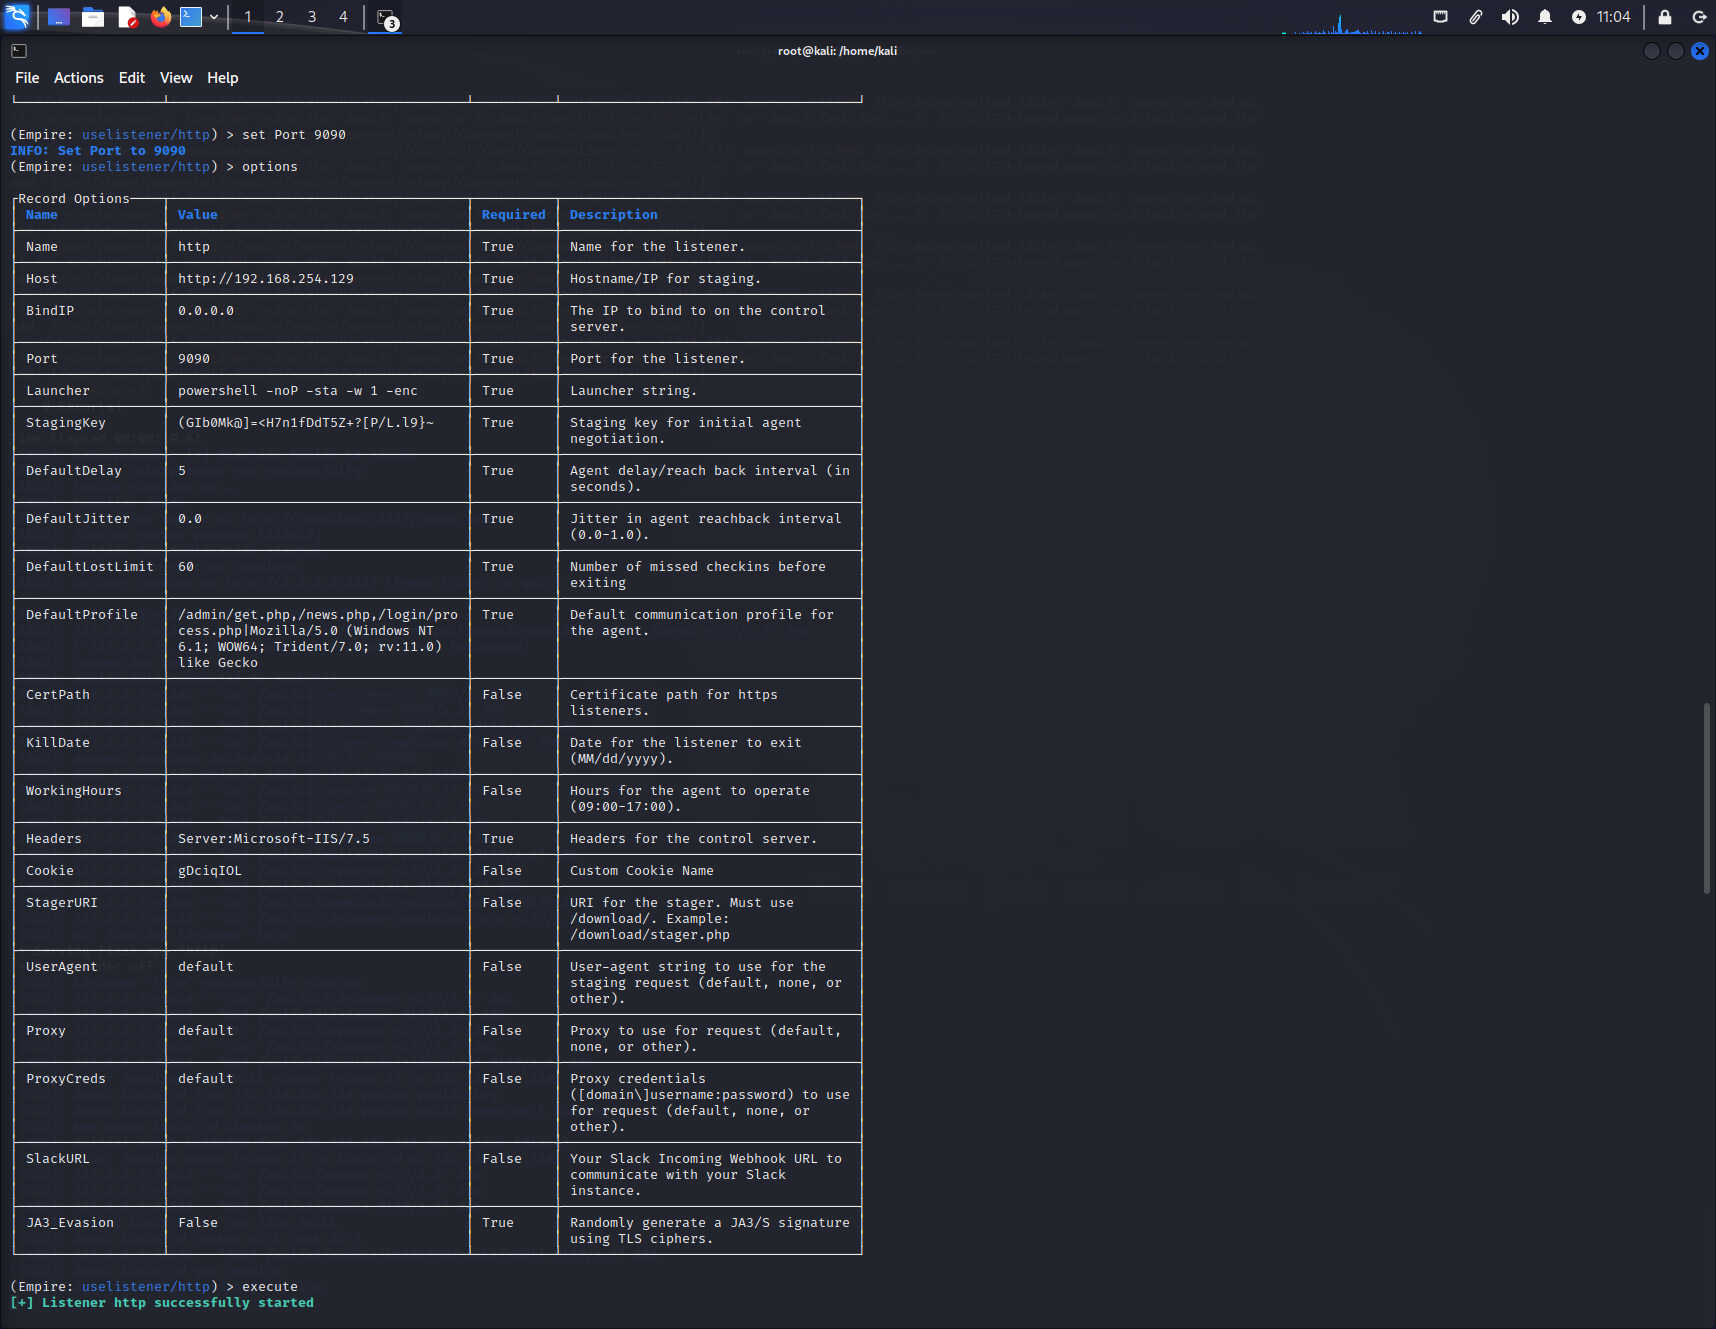The width and height of the screenshot is (1716, 1329).
Task: Click the paperclip clipboard tray icon
Action: (1475, 17)
